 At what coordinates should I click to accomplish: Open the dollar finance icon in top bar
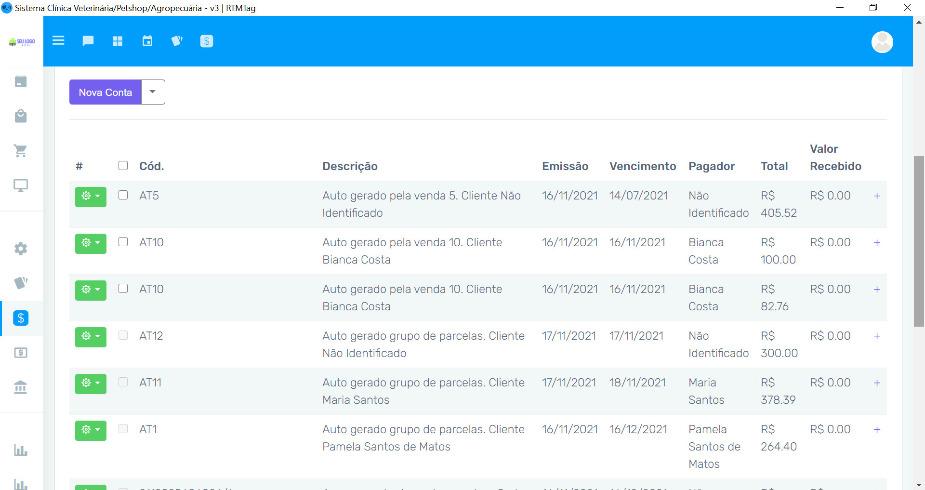point(206,41)
